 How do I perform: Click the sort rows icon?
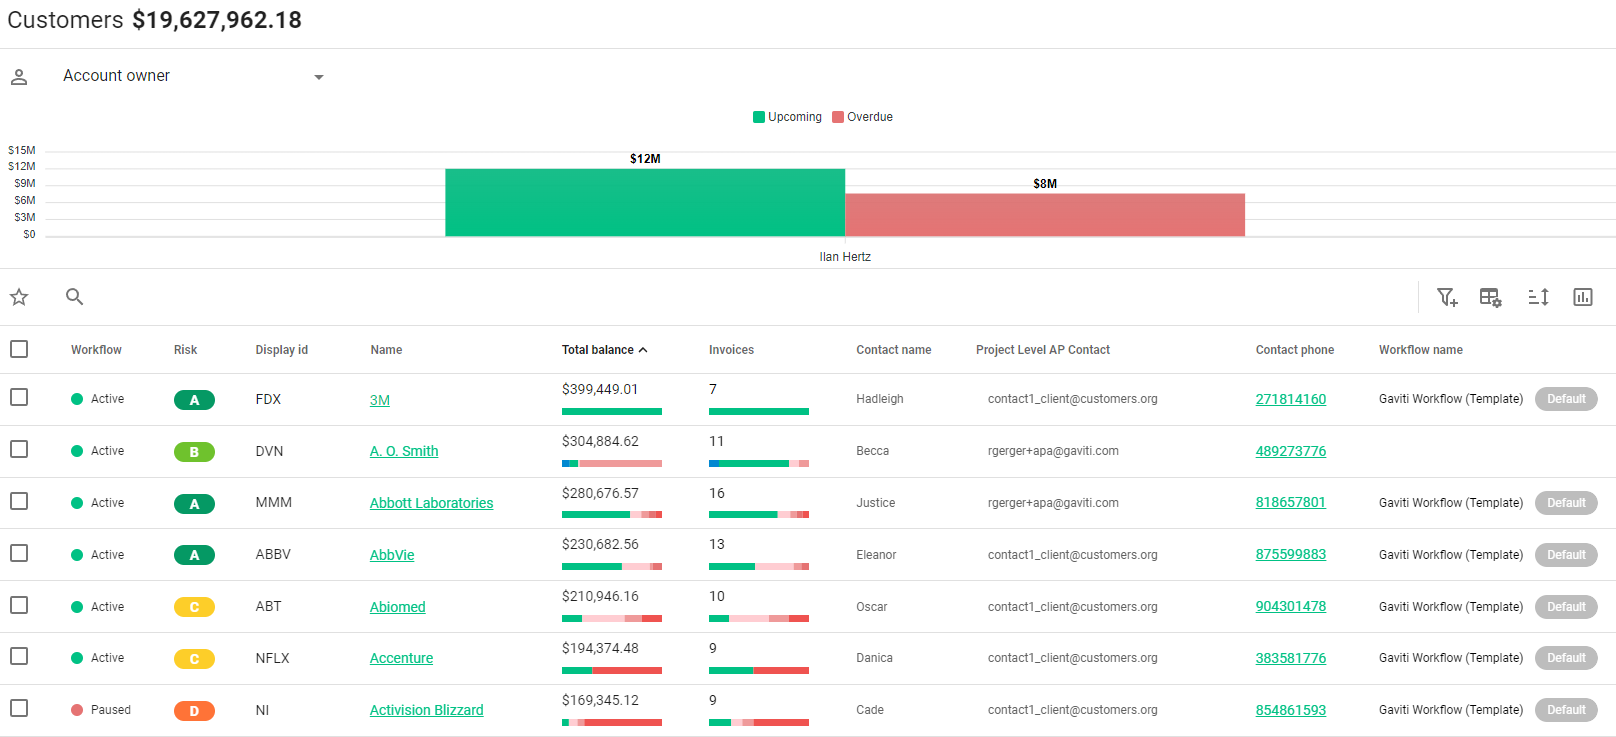coord(1538,297)
